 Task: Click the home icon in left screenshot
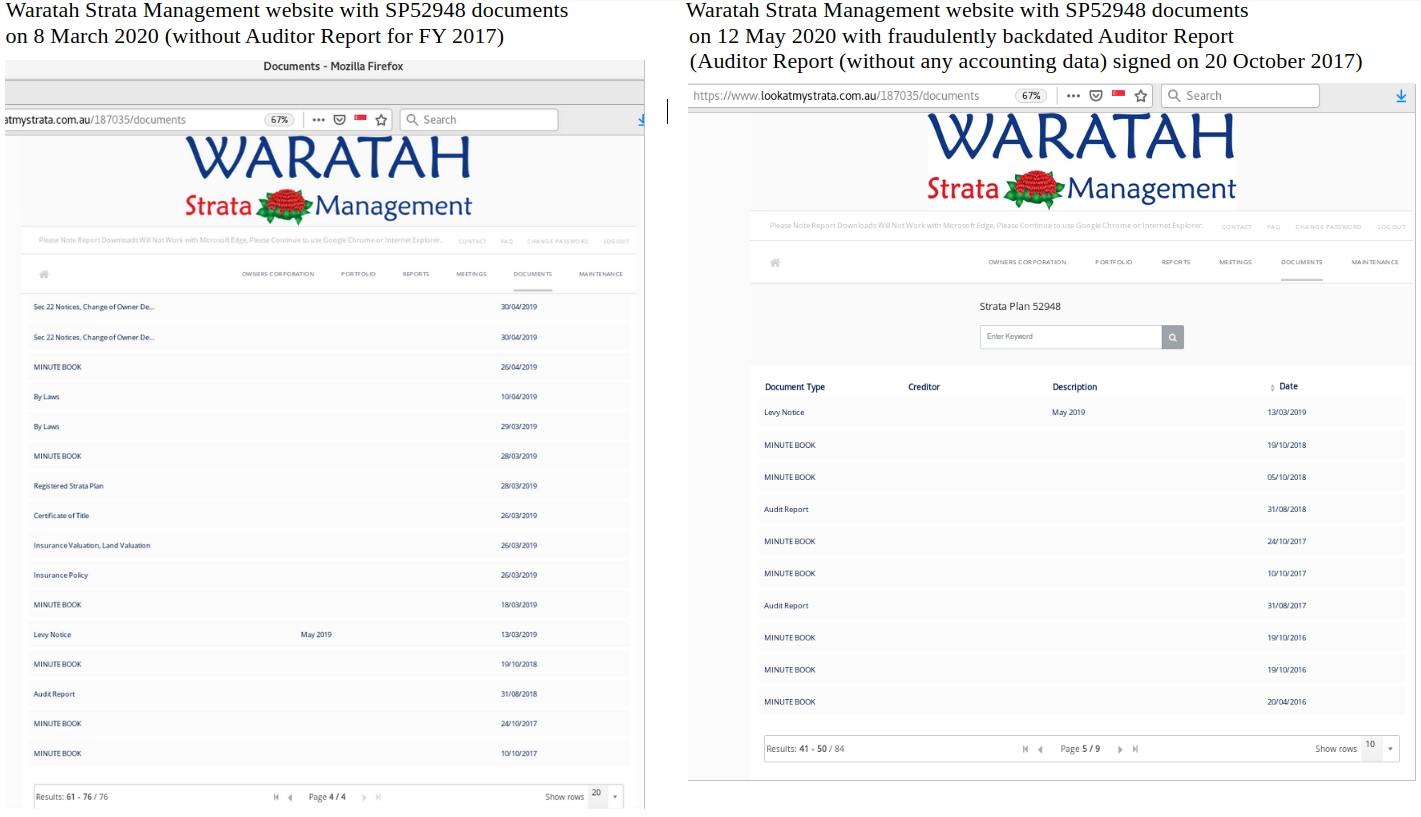point(44,274)
